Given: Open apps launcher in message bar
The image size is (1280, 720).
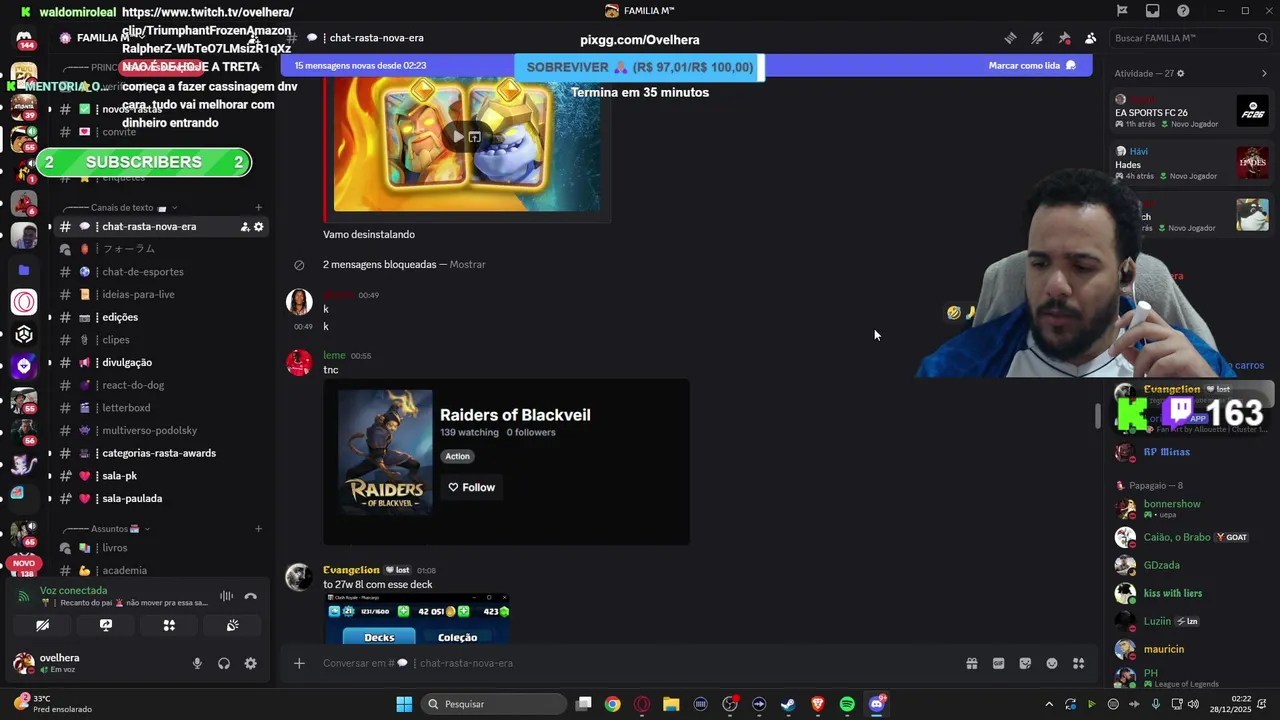Looking at the screenshot, I should (1078, 663).
